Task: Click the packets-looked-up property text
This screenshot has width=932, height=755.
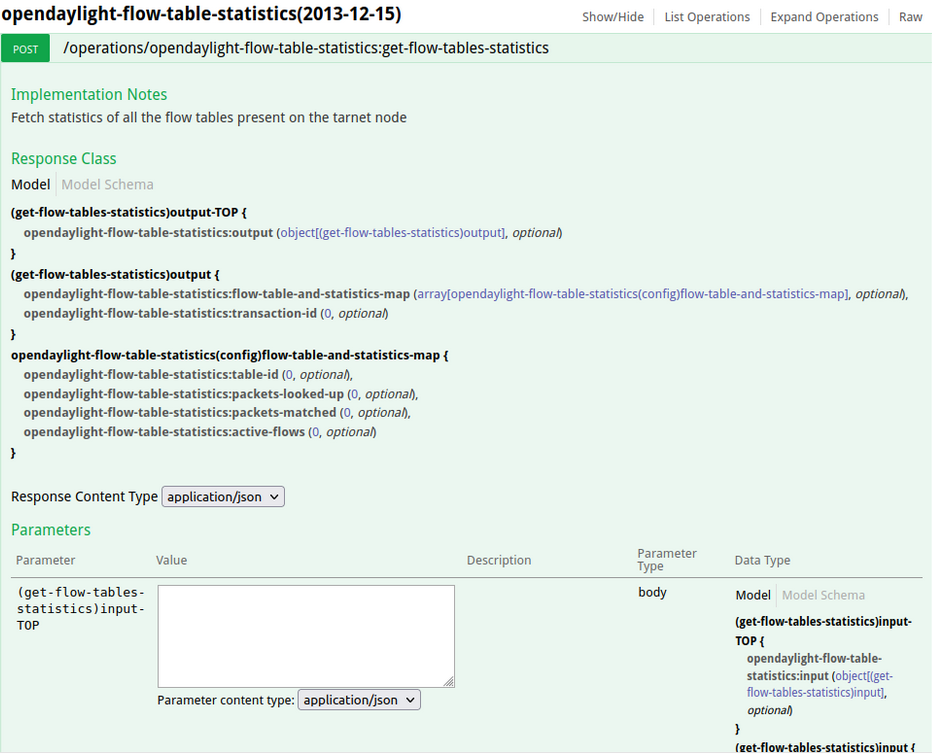Action: (184, 394)
